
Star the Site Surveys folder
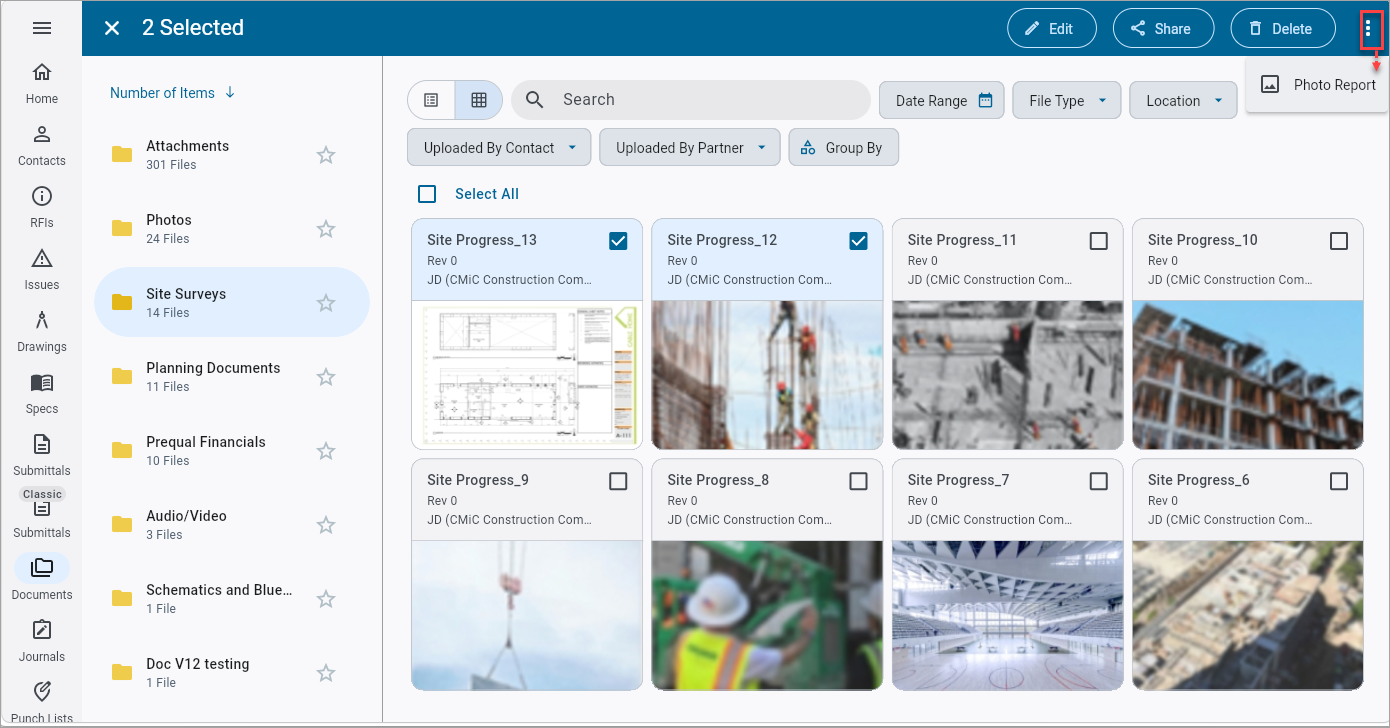click(x=326, y=303)
